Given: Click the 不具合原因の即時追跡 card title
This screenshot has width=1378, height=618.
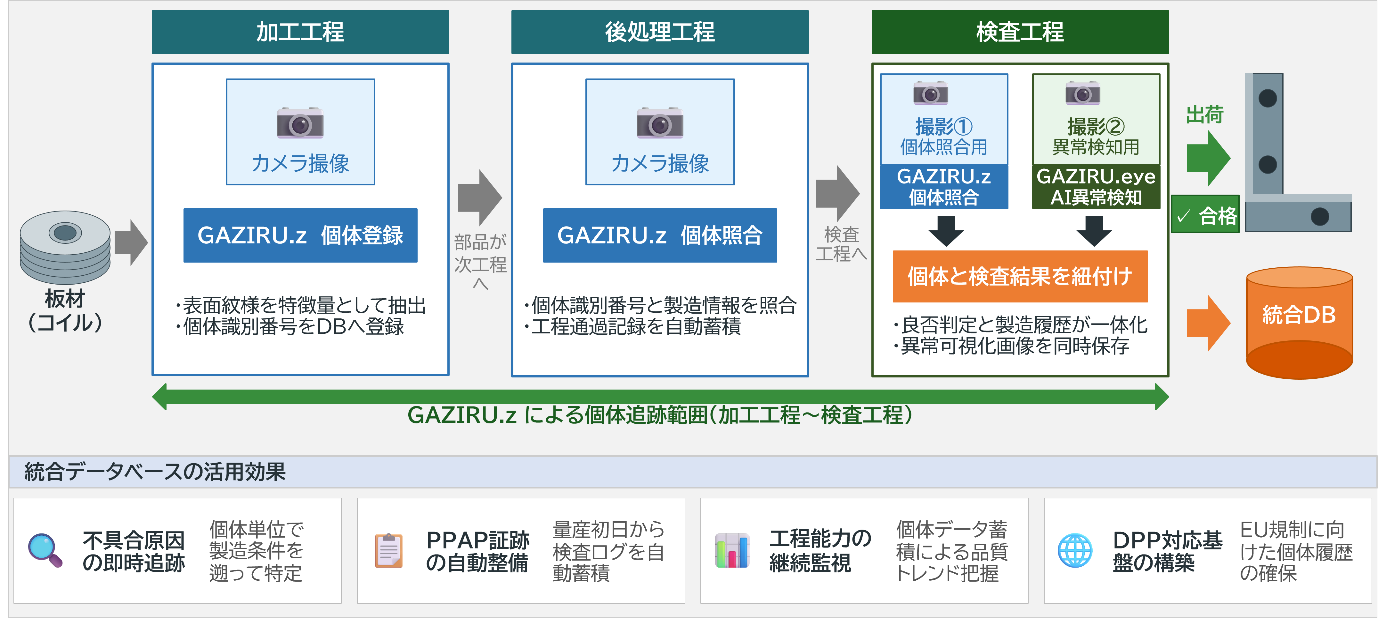Looking at the screenshot, I should pyautogui.click(x=133, y=551).
